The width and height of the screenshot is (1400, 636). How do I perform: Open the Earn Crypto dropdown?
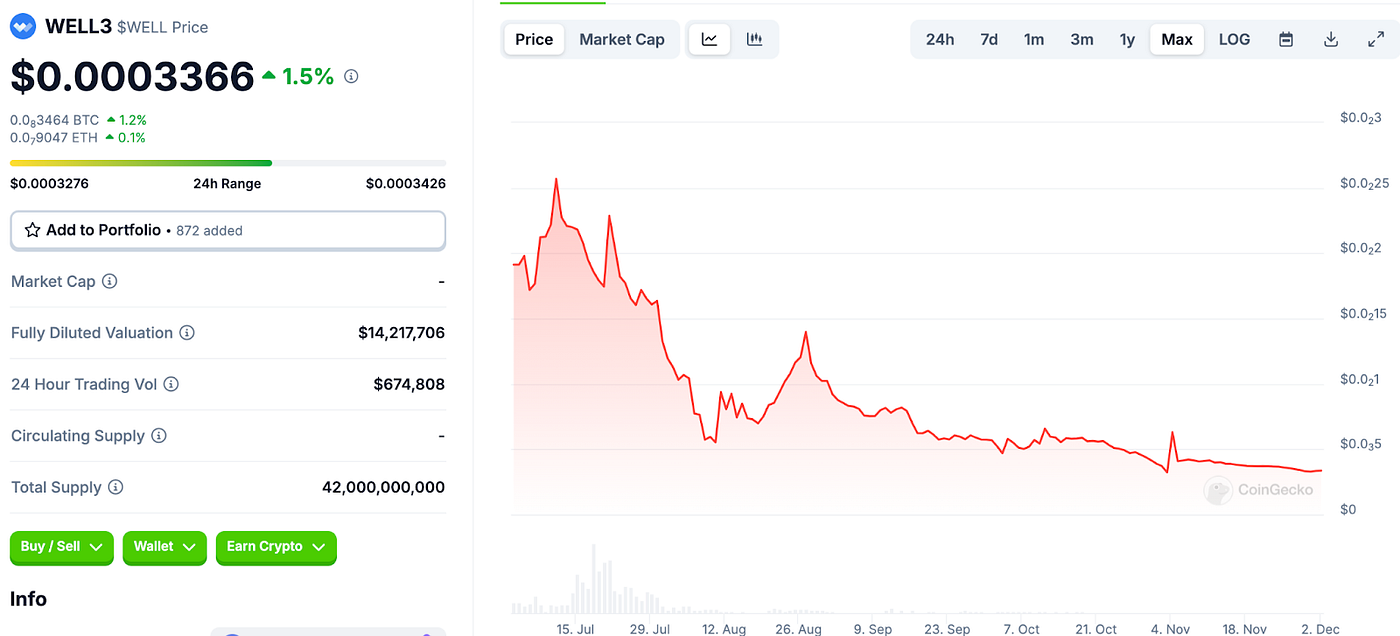point(276,547)
